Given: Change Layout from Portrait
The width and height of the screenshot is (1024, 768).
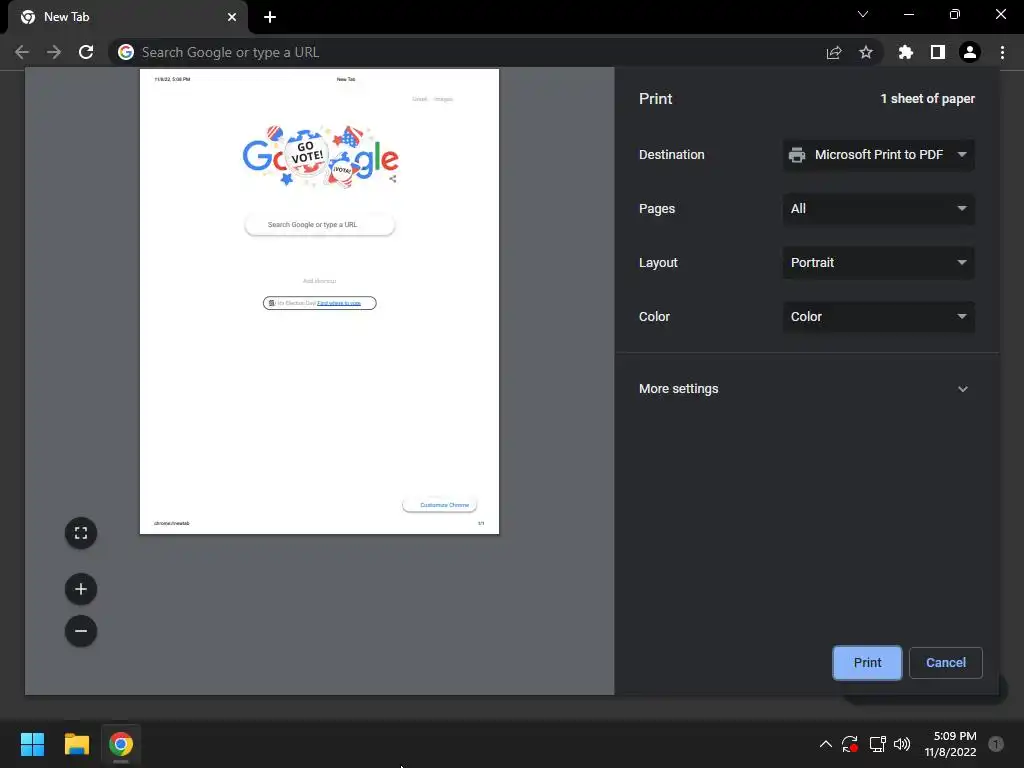Looking at the screenshot, I should pyautogui.click(x=878, y=263).
